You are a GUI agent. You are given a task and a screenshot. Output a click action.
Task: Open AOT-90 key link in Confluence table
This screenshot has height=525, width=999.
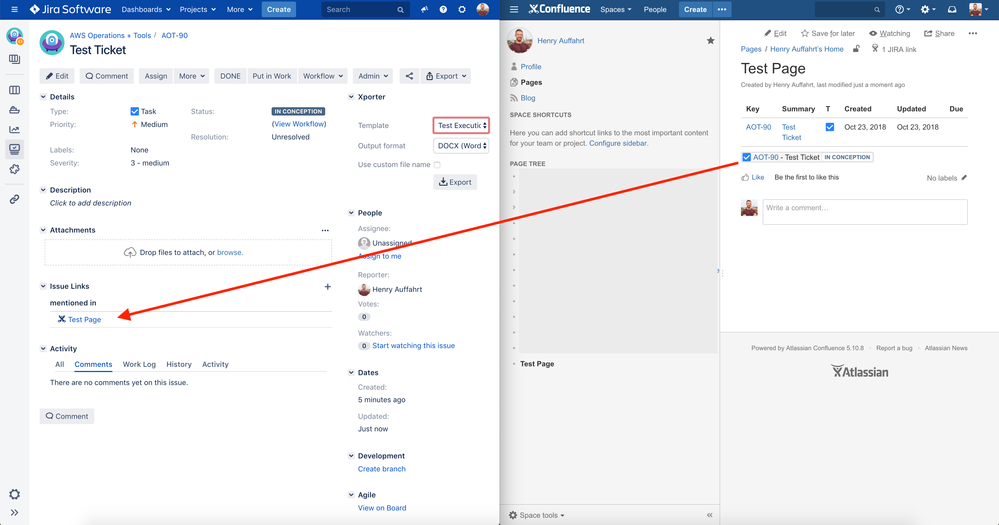pos(758,127)
